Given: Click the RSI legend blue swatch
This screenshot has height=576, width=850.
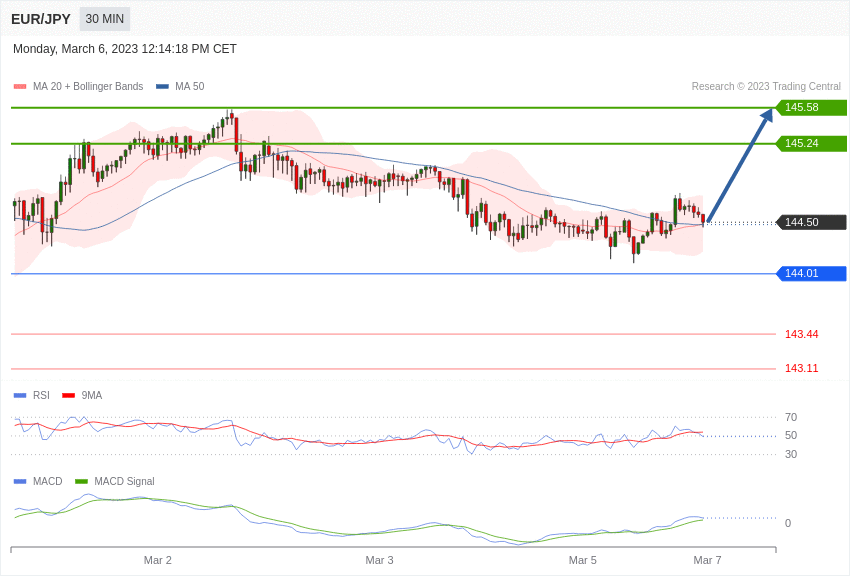Looking at the screenshot, I should (20, 396).
